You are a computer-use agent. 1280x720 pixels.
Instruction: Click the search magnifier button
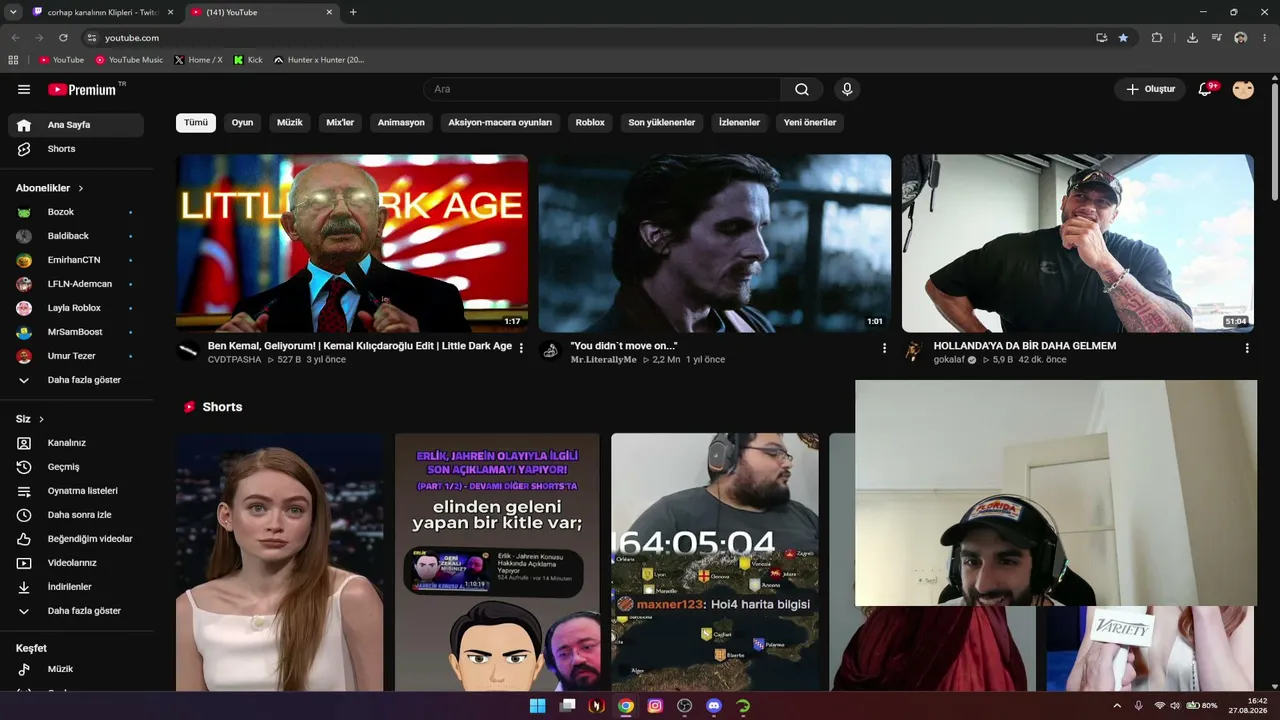(x=802, y=89)
